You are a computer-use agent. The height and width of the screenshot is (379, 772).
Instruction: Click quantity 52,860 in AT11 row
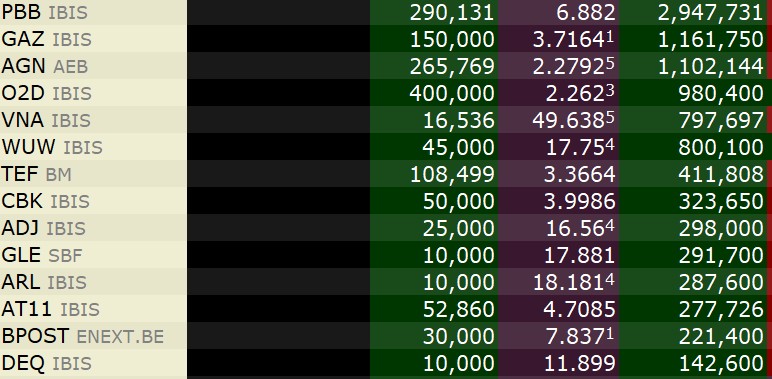click(458, 310)
